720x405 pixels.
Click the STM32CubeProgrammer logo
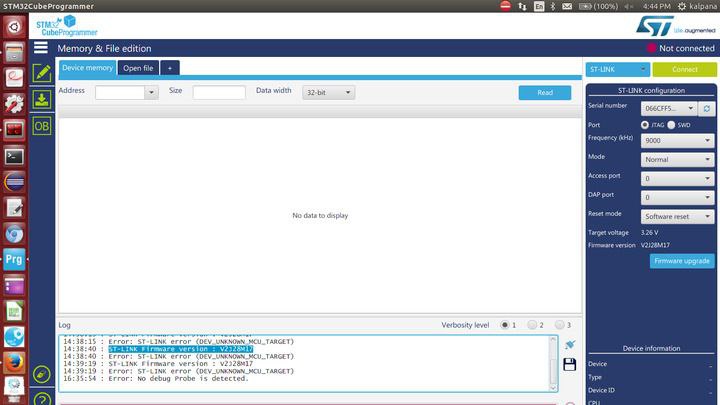66,26
